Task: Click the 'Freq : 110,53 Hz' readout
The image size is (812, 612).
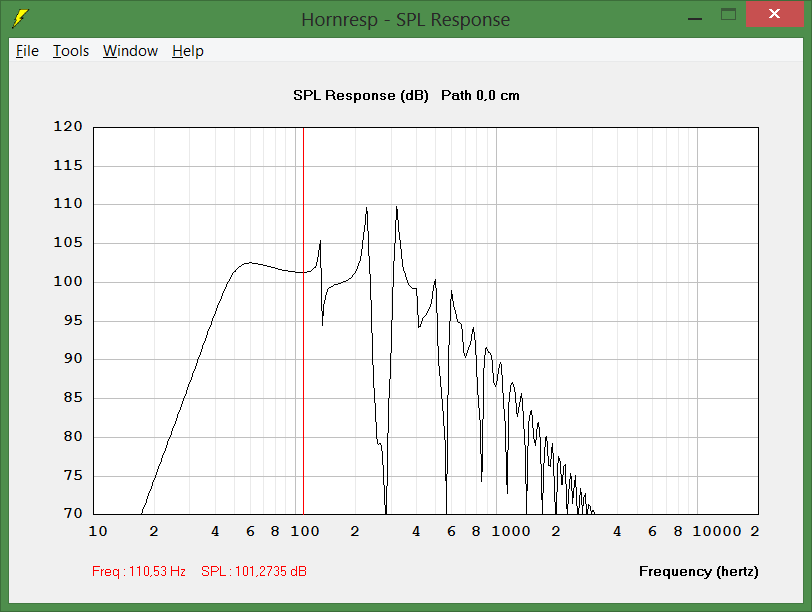Action: click(x=139, y=571)
